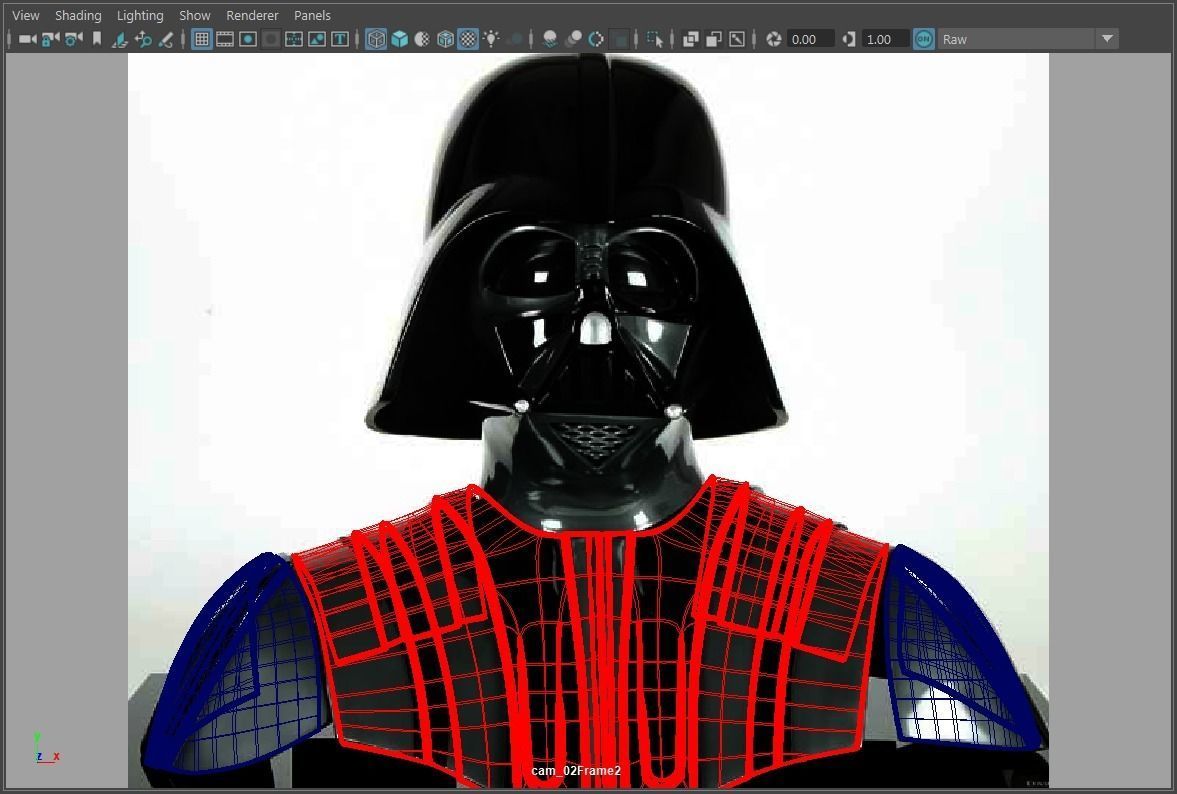The image size is (1177, 794).
Task: Open the View menu
Action: (26, 15)
